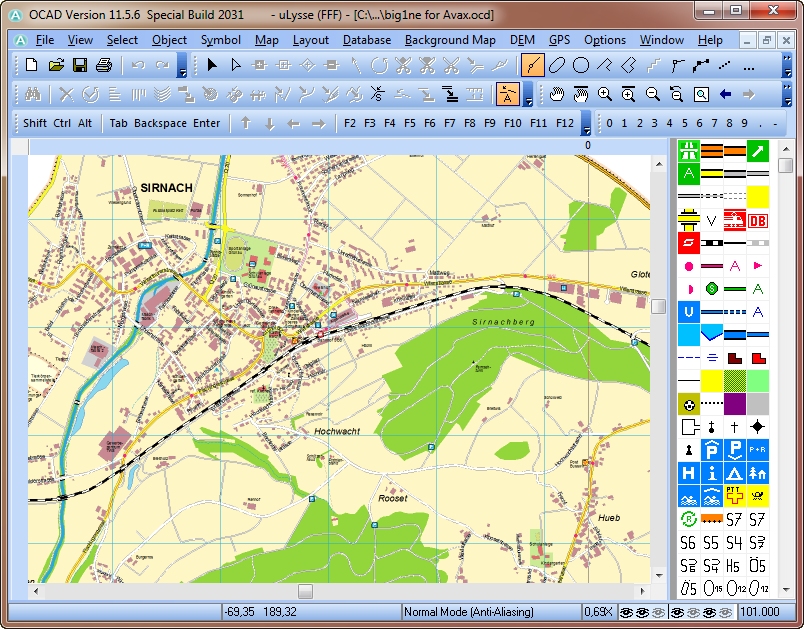Screen dimensions: 804x629
Task: Select the black arrow Select Object tool
Action: point(212,66)
